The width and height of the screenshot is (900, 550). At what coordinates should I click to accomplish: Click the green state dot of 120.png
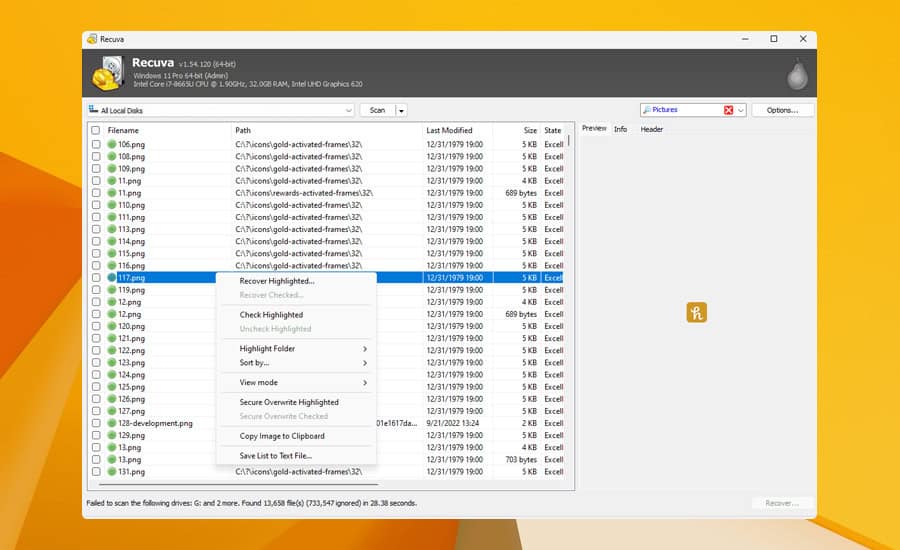[112, 326]
